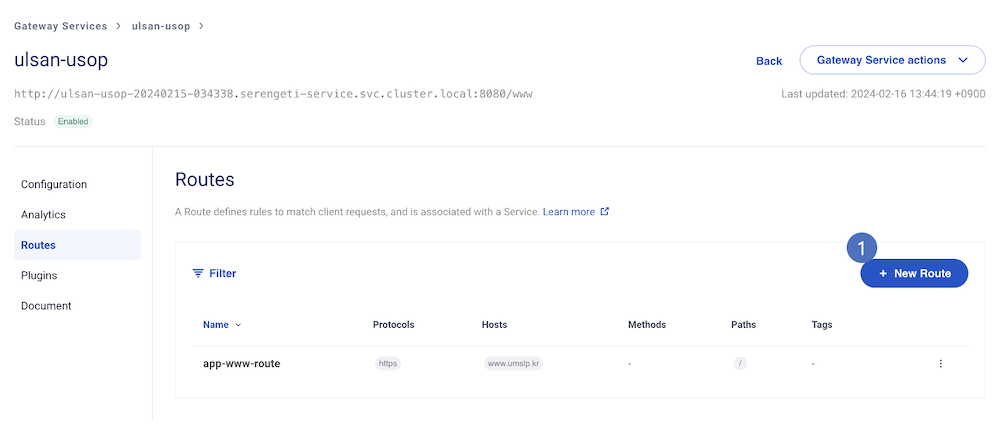
Task: Open the Document section
Action: point(46,306)
